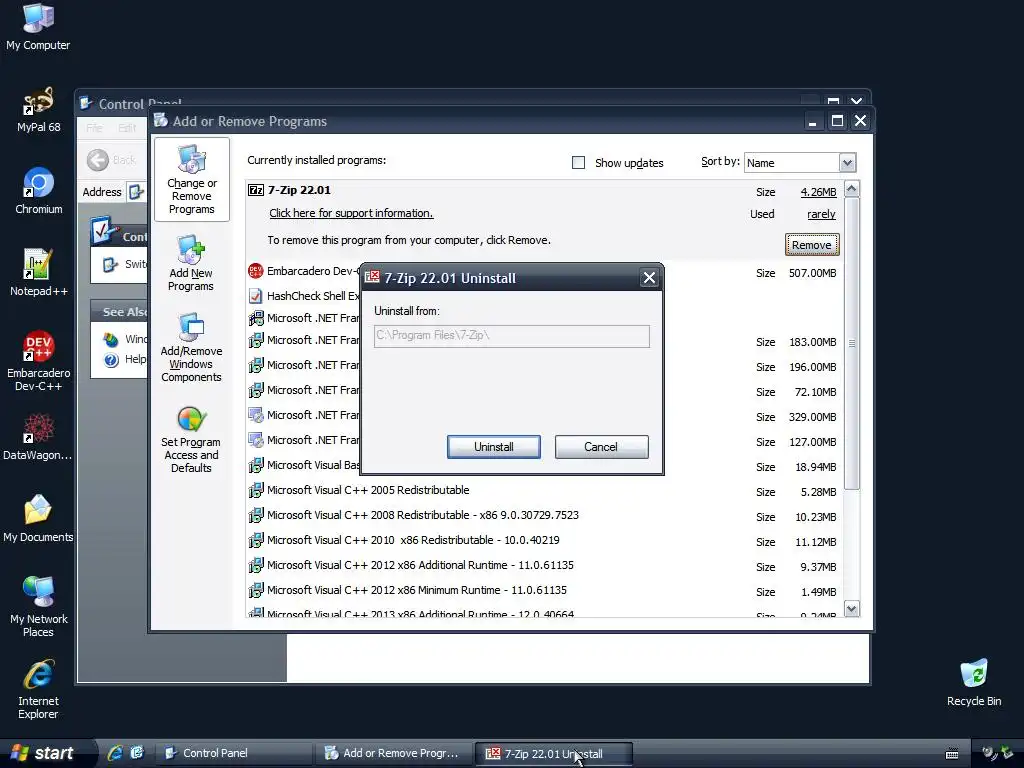Open the Sort by Name dropdown
This screenshot has height=768, width=1024.
[847, 163]
